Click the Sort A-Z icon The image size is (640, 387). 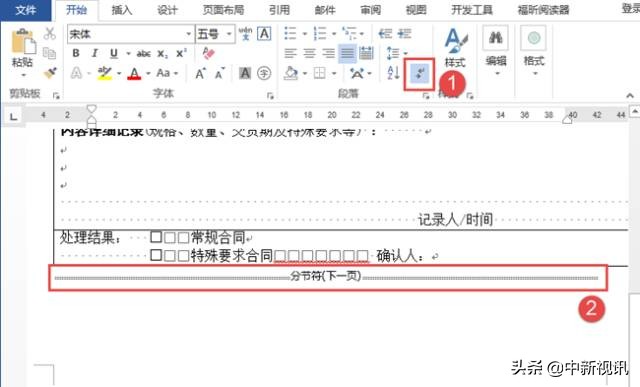[x=393, y=73]
